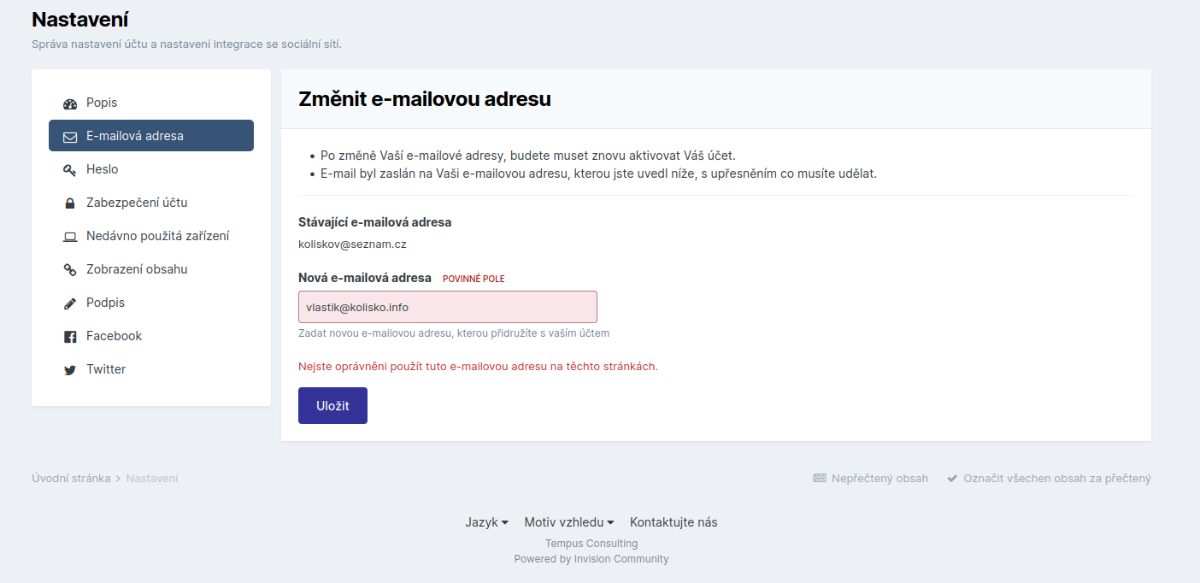
Task: Click the laptop icon for recent devices
Action: (70, 237)
